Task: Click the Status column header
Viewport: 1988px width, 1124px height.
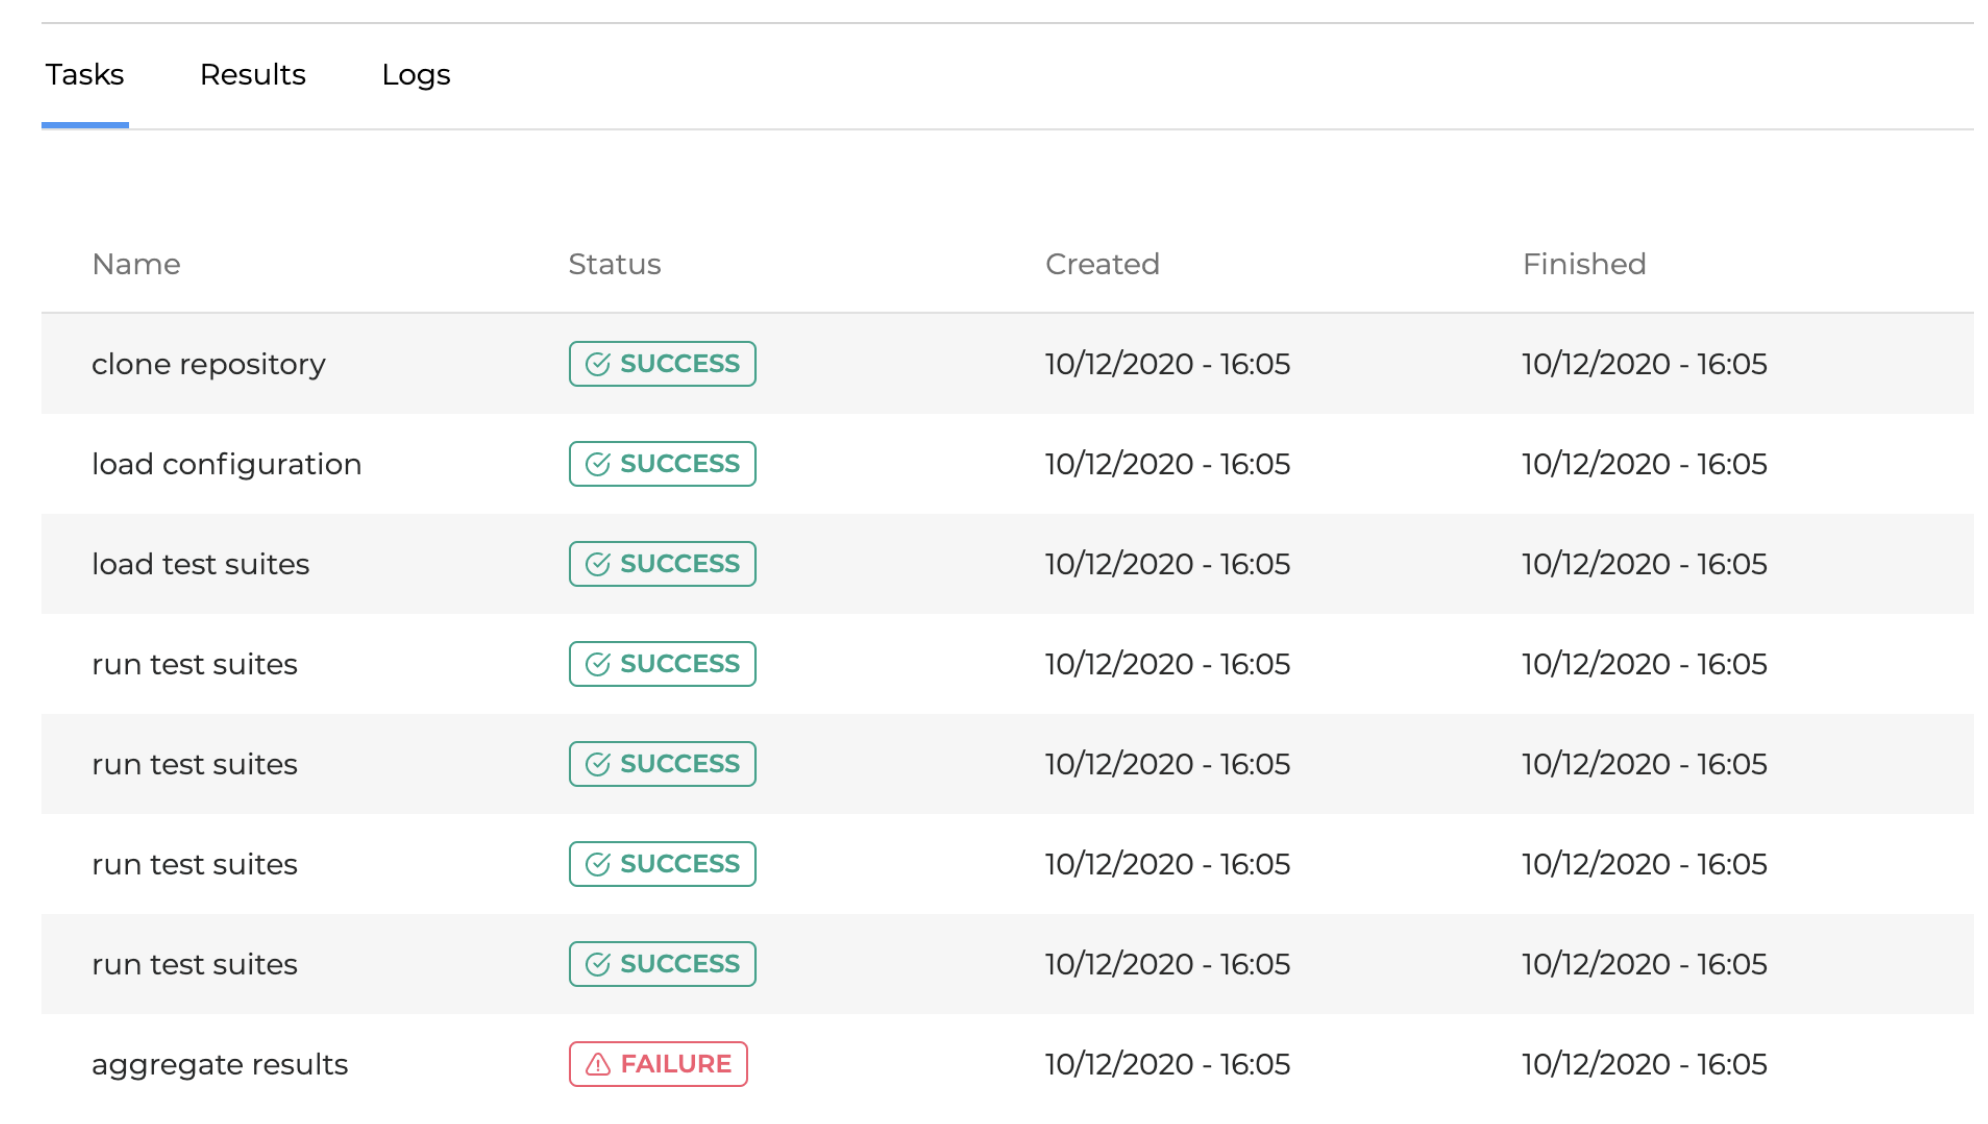Action: coord(614,264)
